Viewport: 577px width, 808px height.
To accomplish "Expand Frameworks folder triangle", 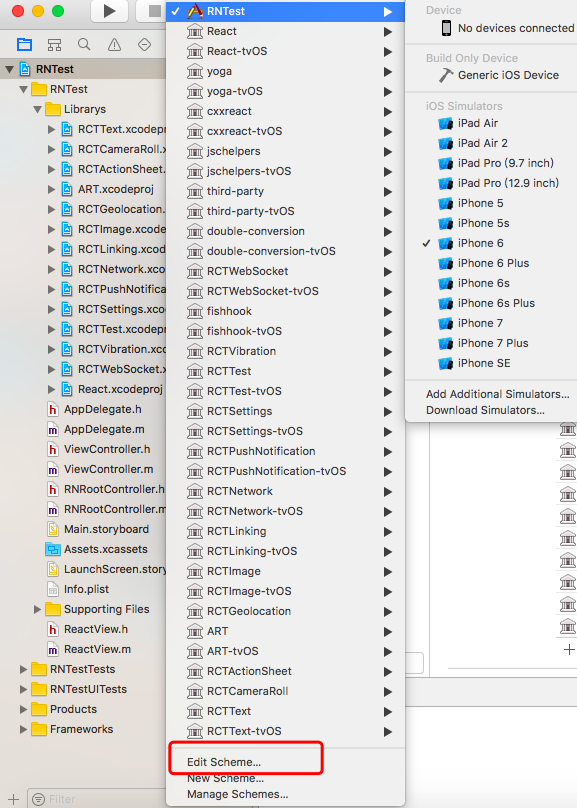I will (23, 729).
